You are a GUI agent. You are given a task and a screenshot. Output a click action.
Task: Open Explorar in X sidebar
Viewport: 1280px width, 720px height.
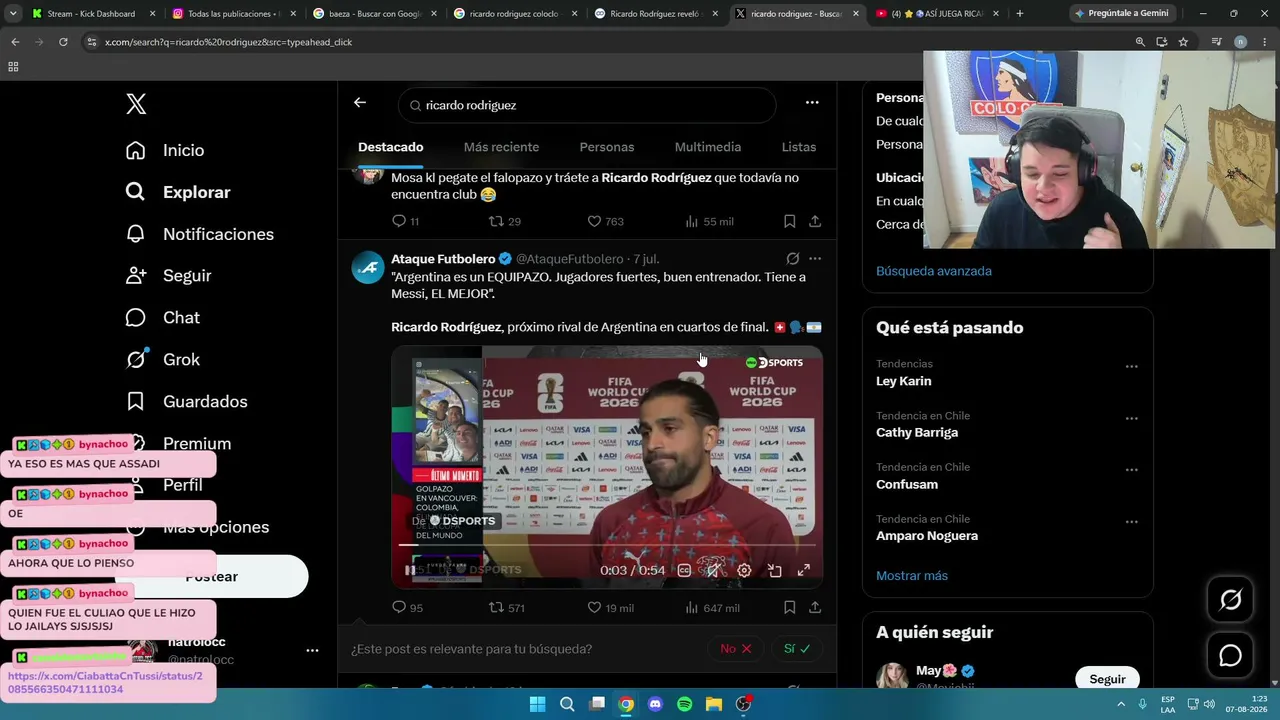[x=178, y=192]
